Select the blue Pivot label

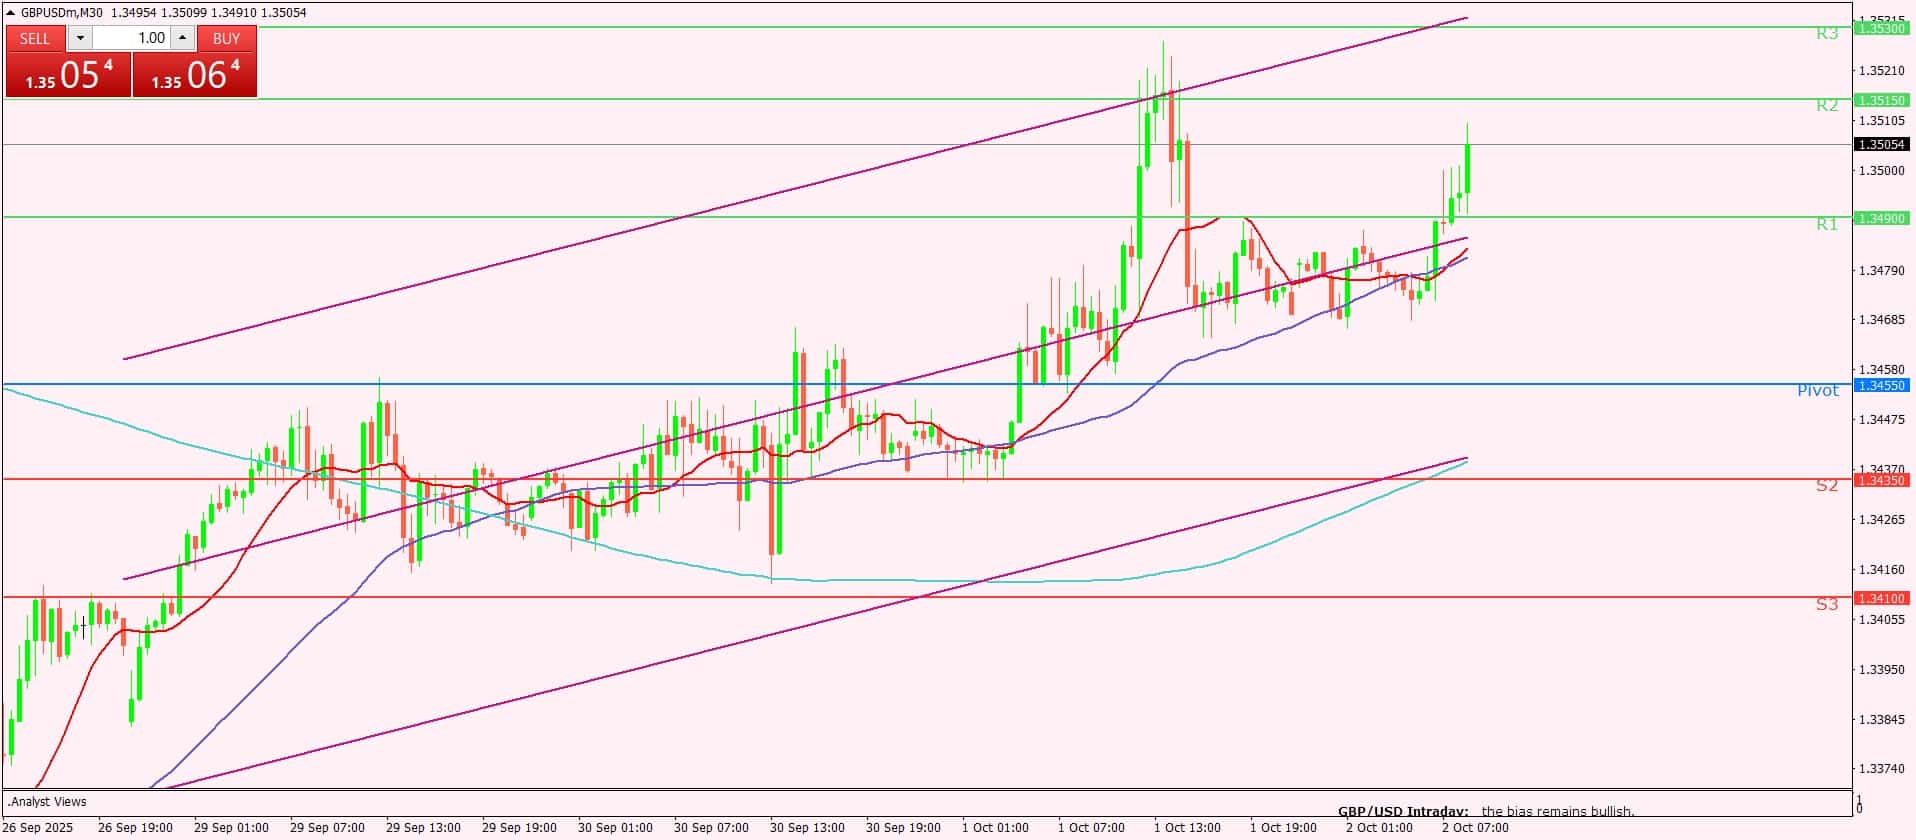coord(1817,391)
